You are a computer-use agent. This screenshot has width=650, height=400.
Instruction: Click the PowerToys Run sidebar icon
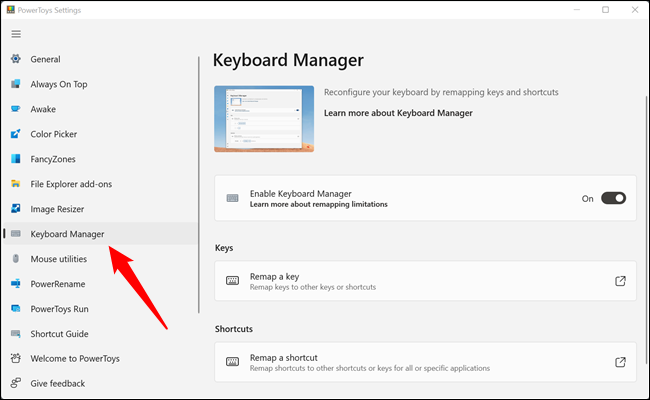[16, 309]
